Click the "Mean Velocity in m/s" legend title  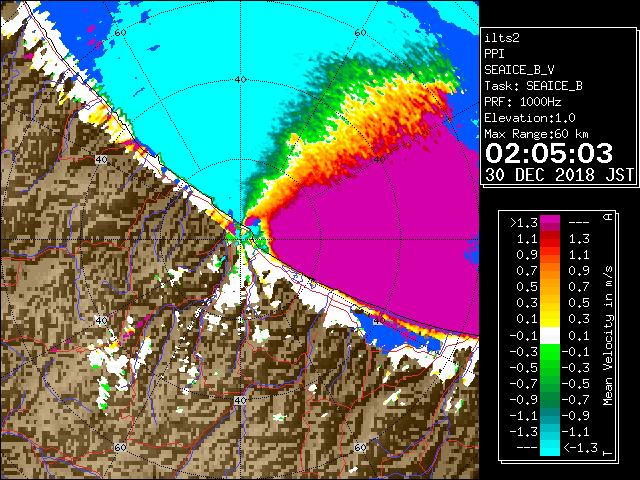[608, 335]
